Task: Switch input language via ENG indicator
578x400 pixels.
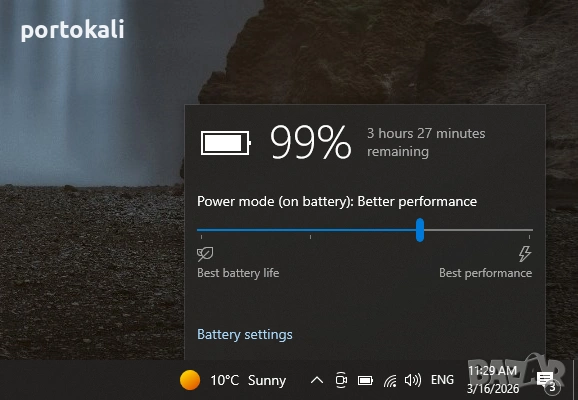Action: click(x=442, y=380)
